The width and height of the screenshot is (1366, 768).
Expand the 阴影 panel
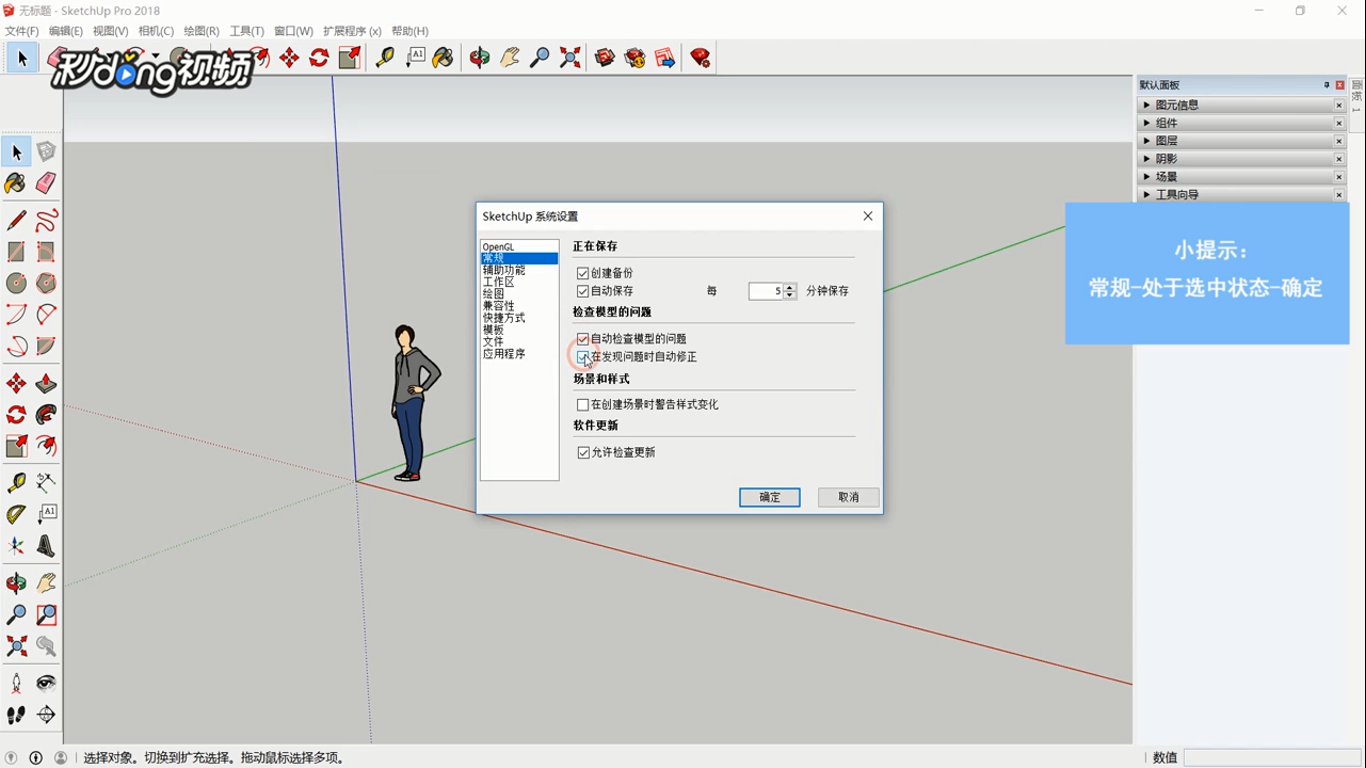pyautogui.click(x=1241, y=159)
